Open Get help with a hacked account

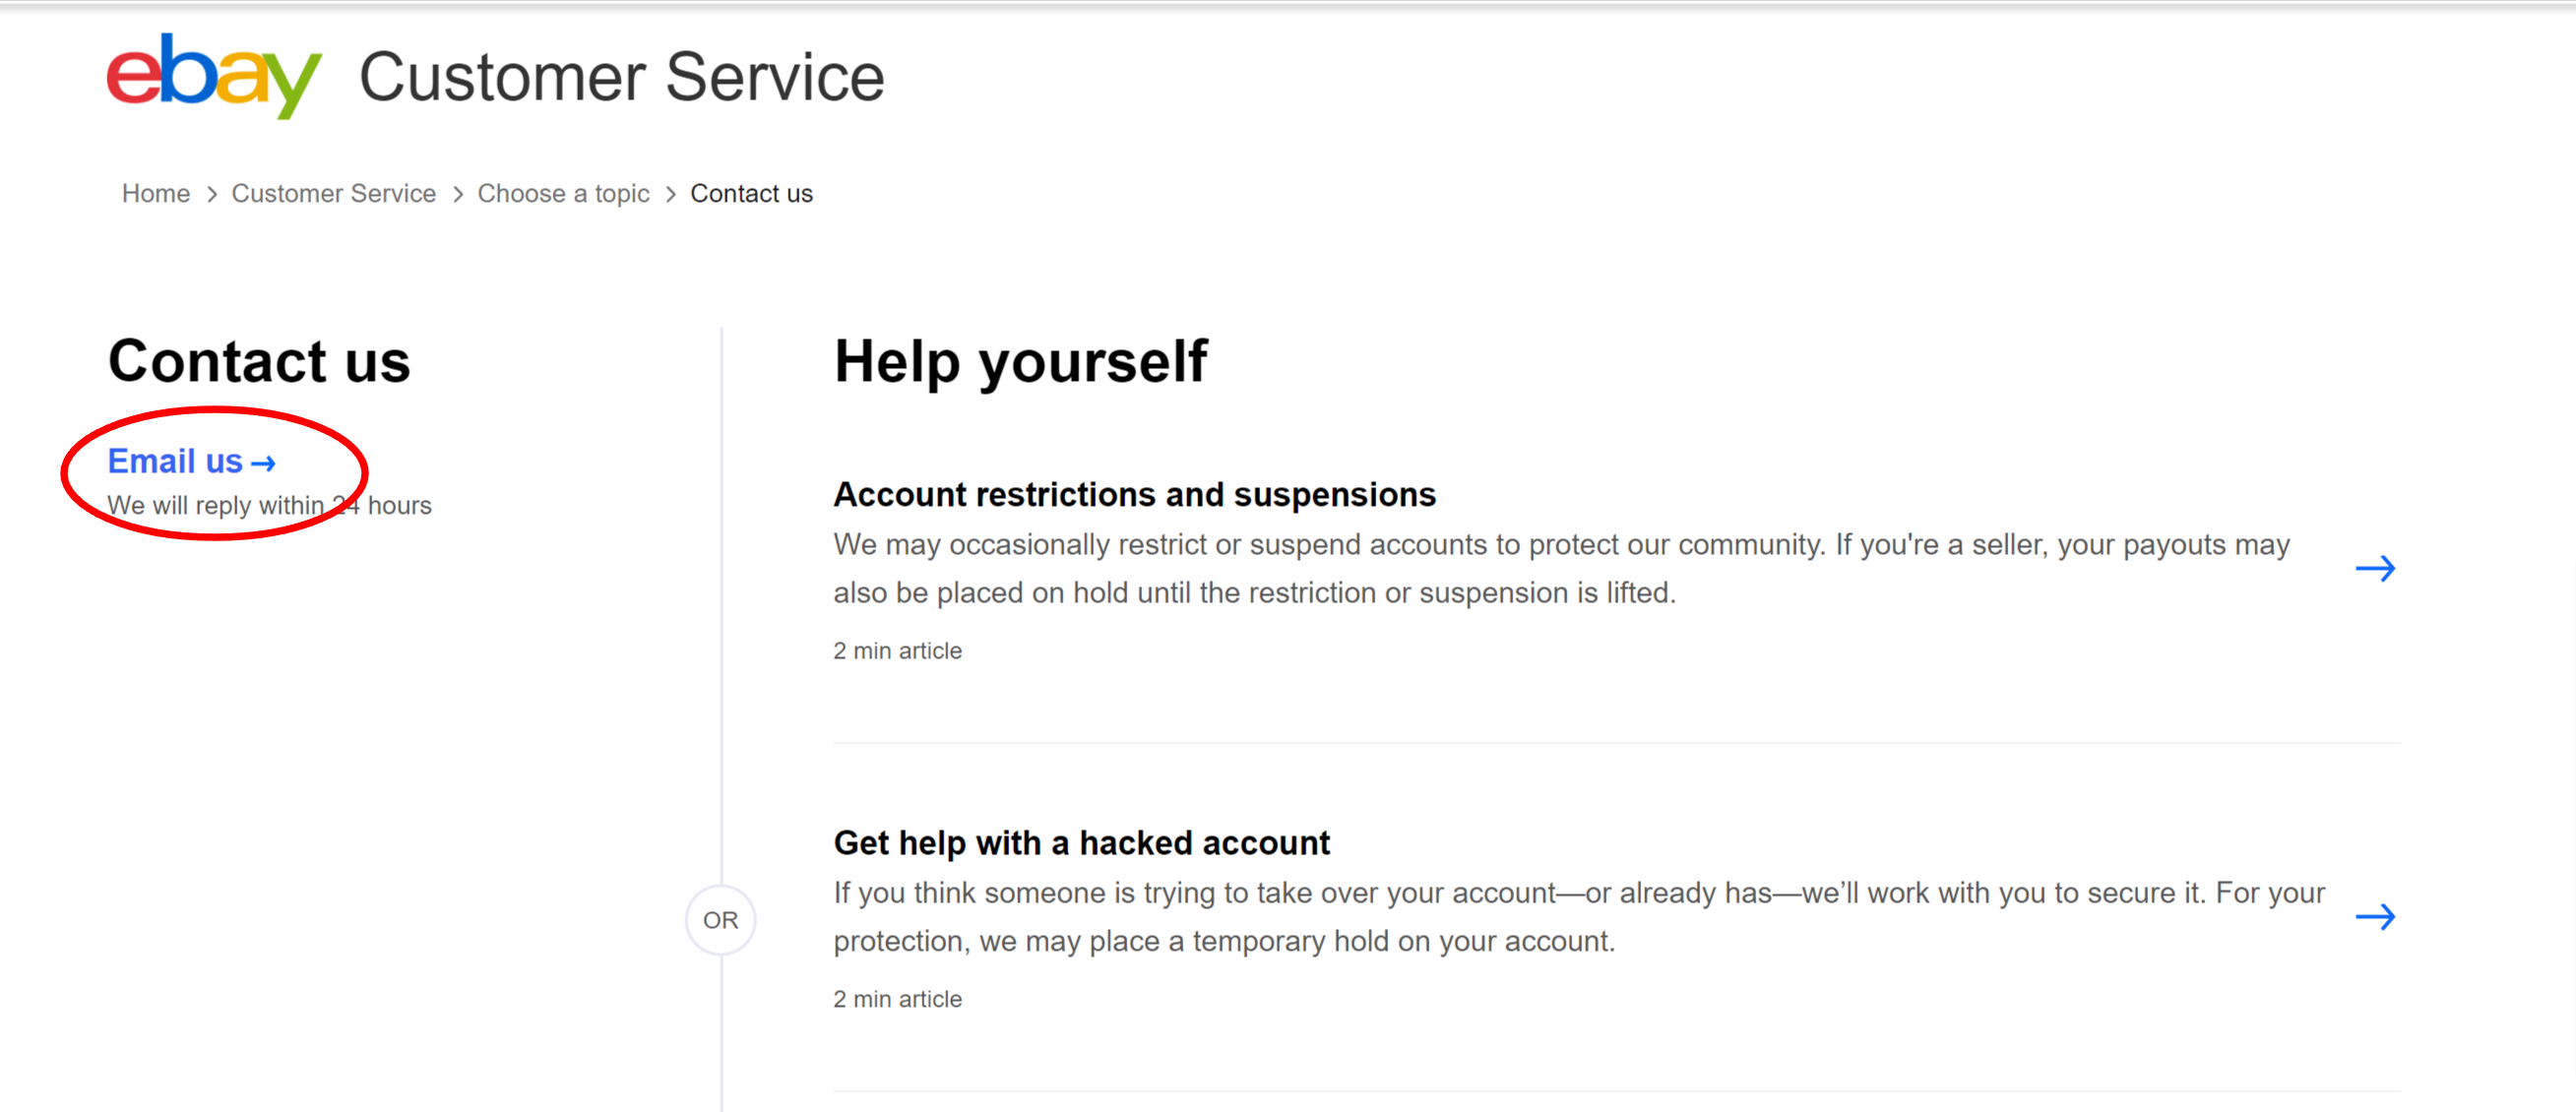(x=1081, y=843)
